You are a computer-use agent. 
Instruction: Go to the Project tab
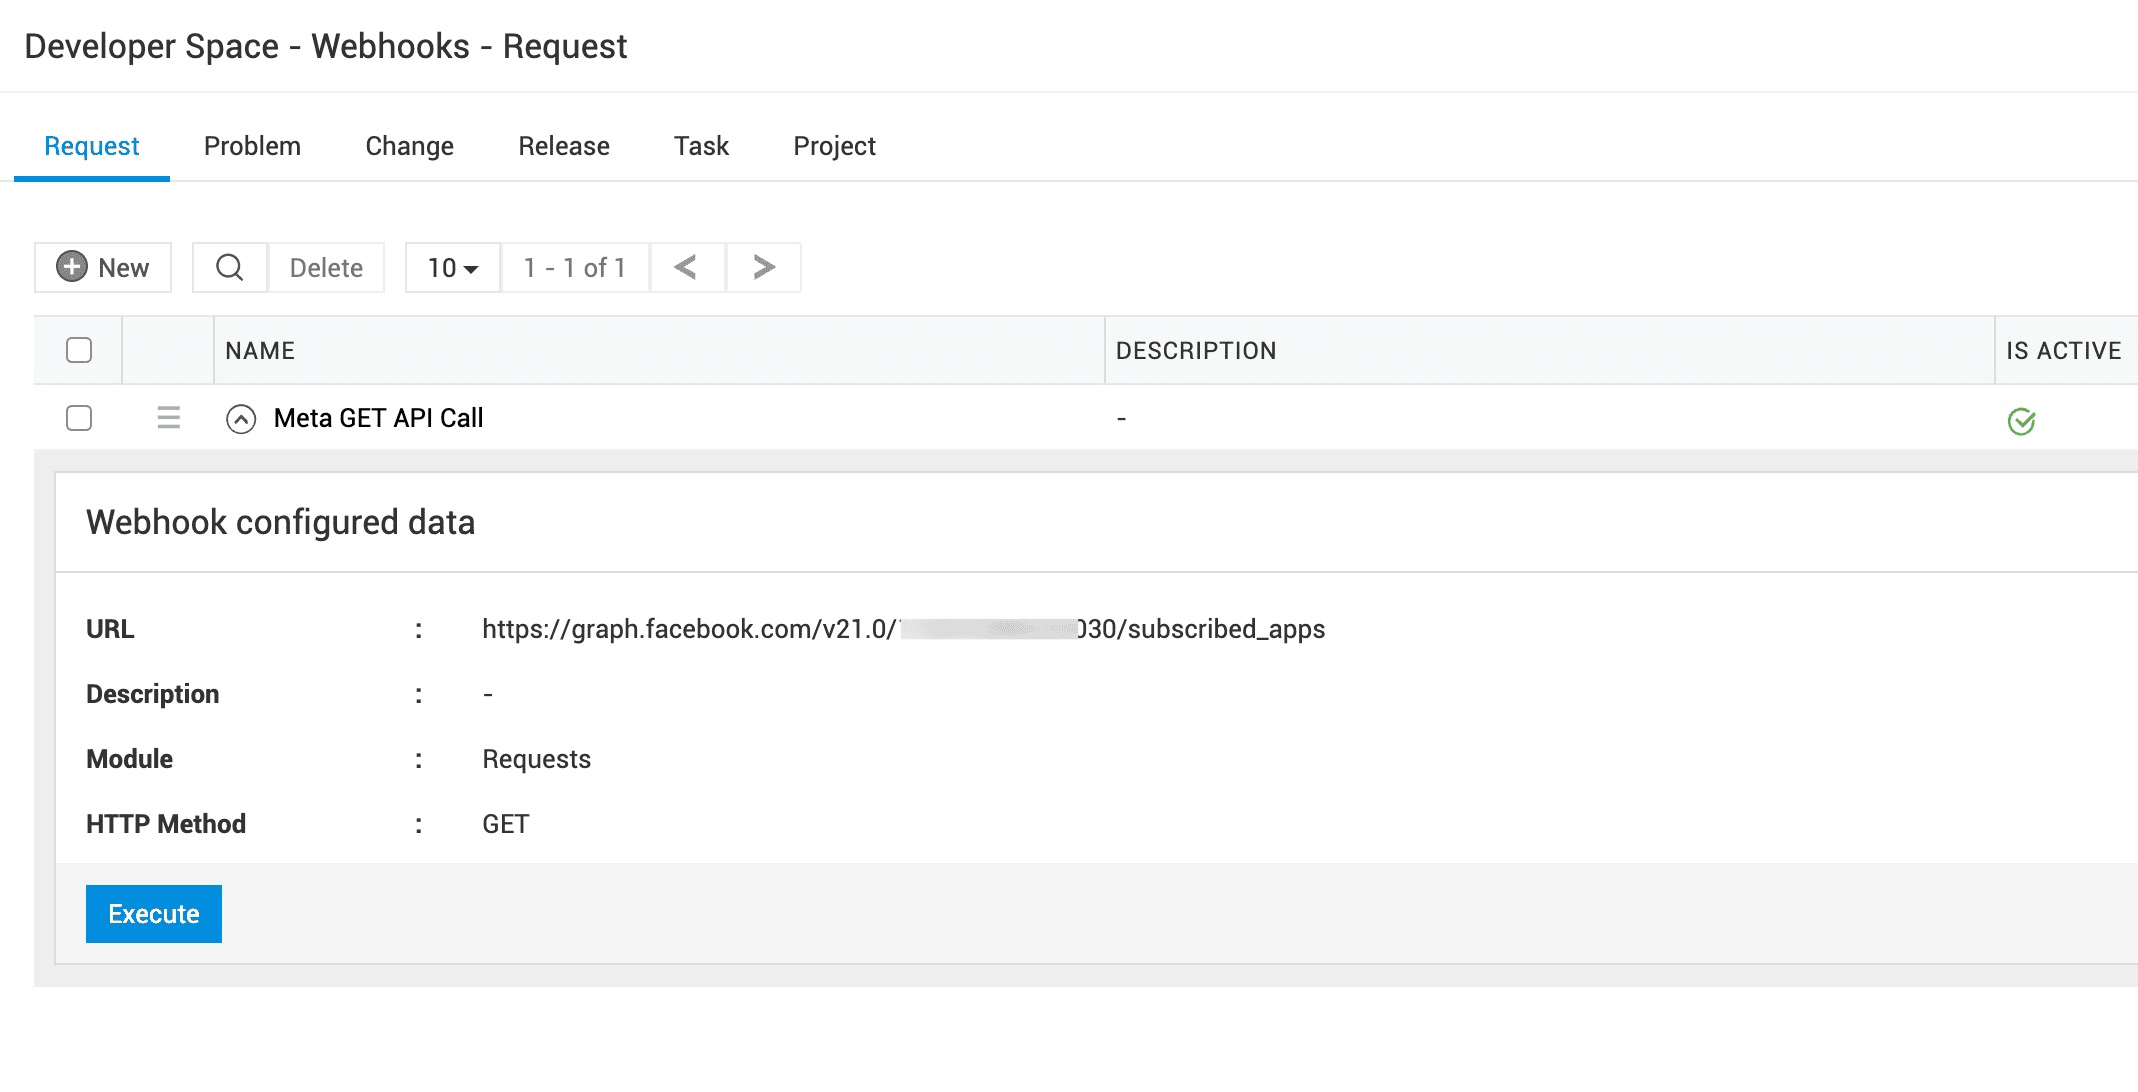834,146
